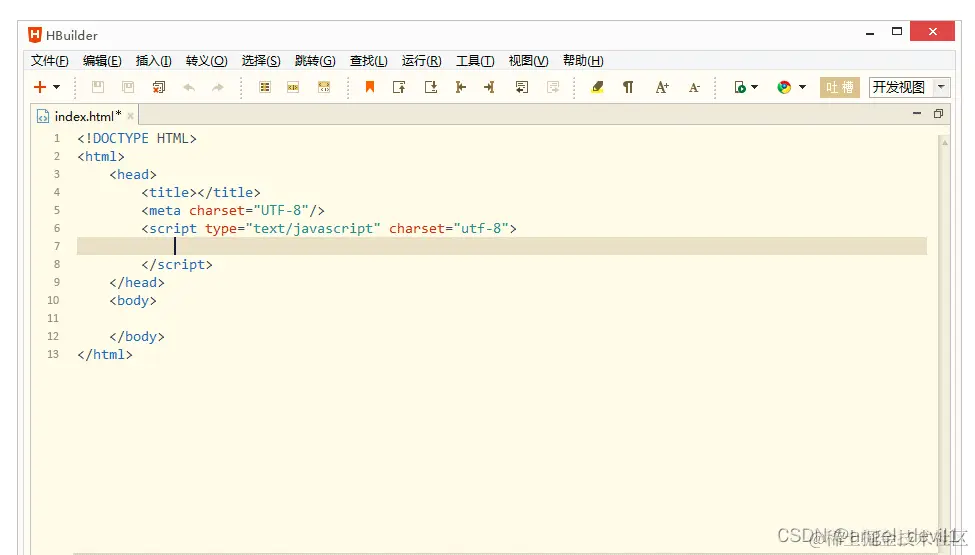Click the Chrome browser icon
975x555 pixels.
(x=784, y=87)
